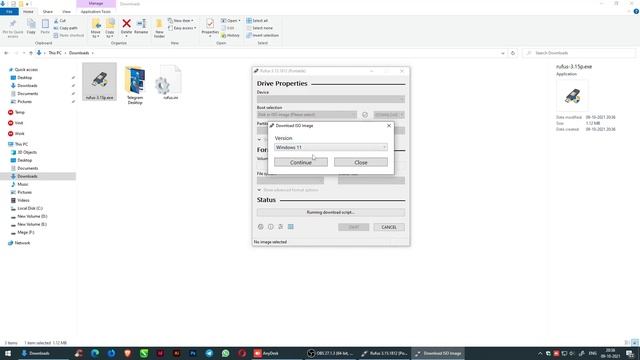The height and width of the screenshot is (360, 640).
Task: Click Invert selection in ribbon
Action: (262, 36)
